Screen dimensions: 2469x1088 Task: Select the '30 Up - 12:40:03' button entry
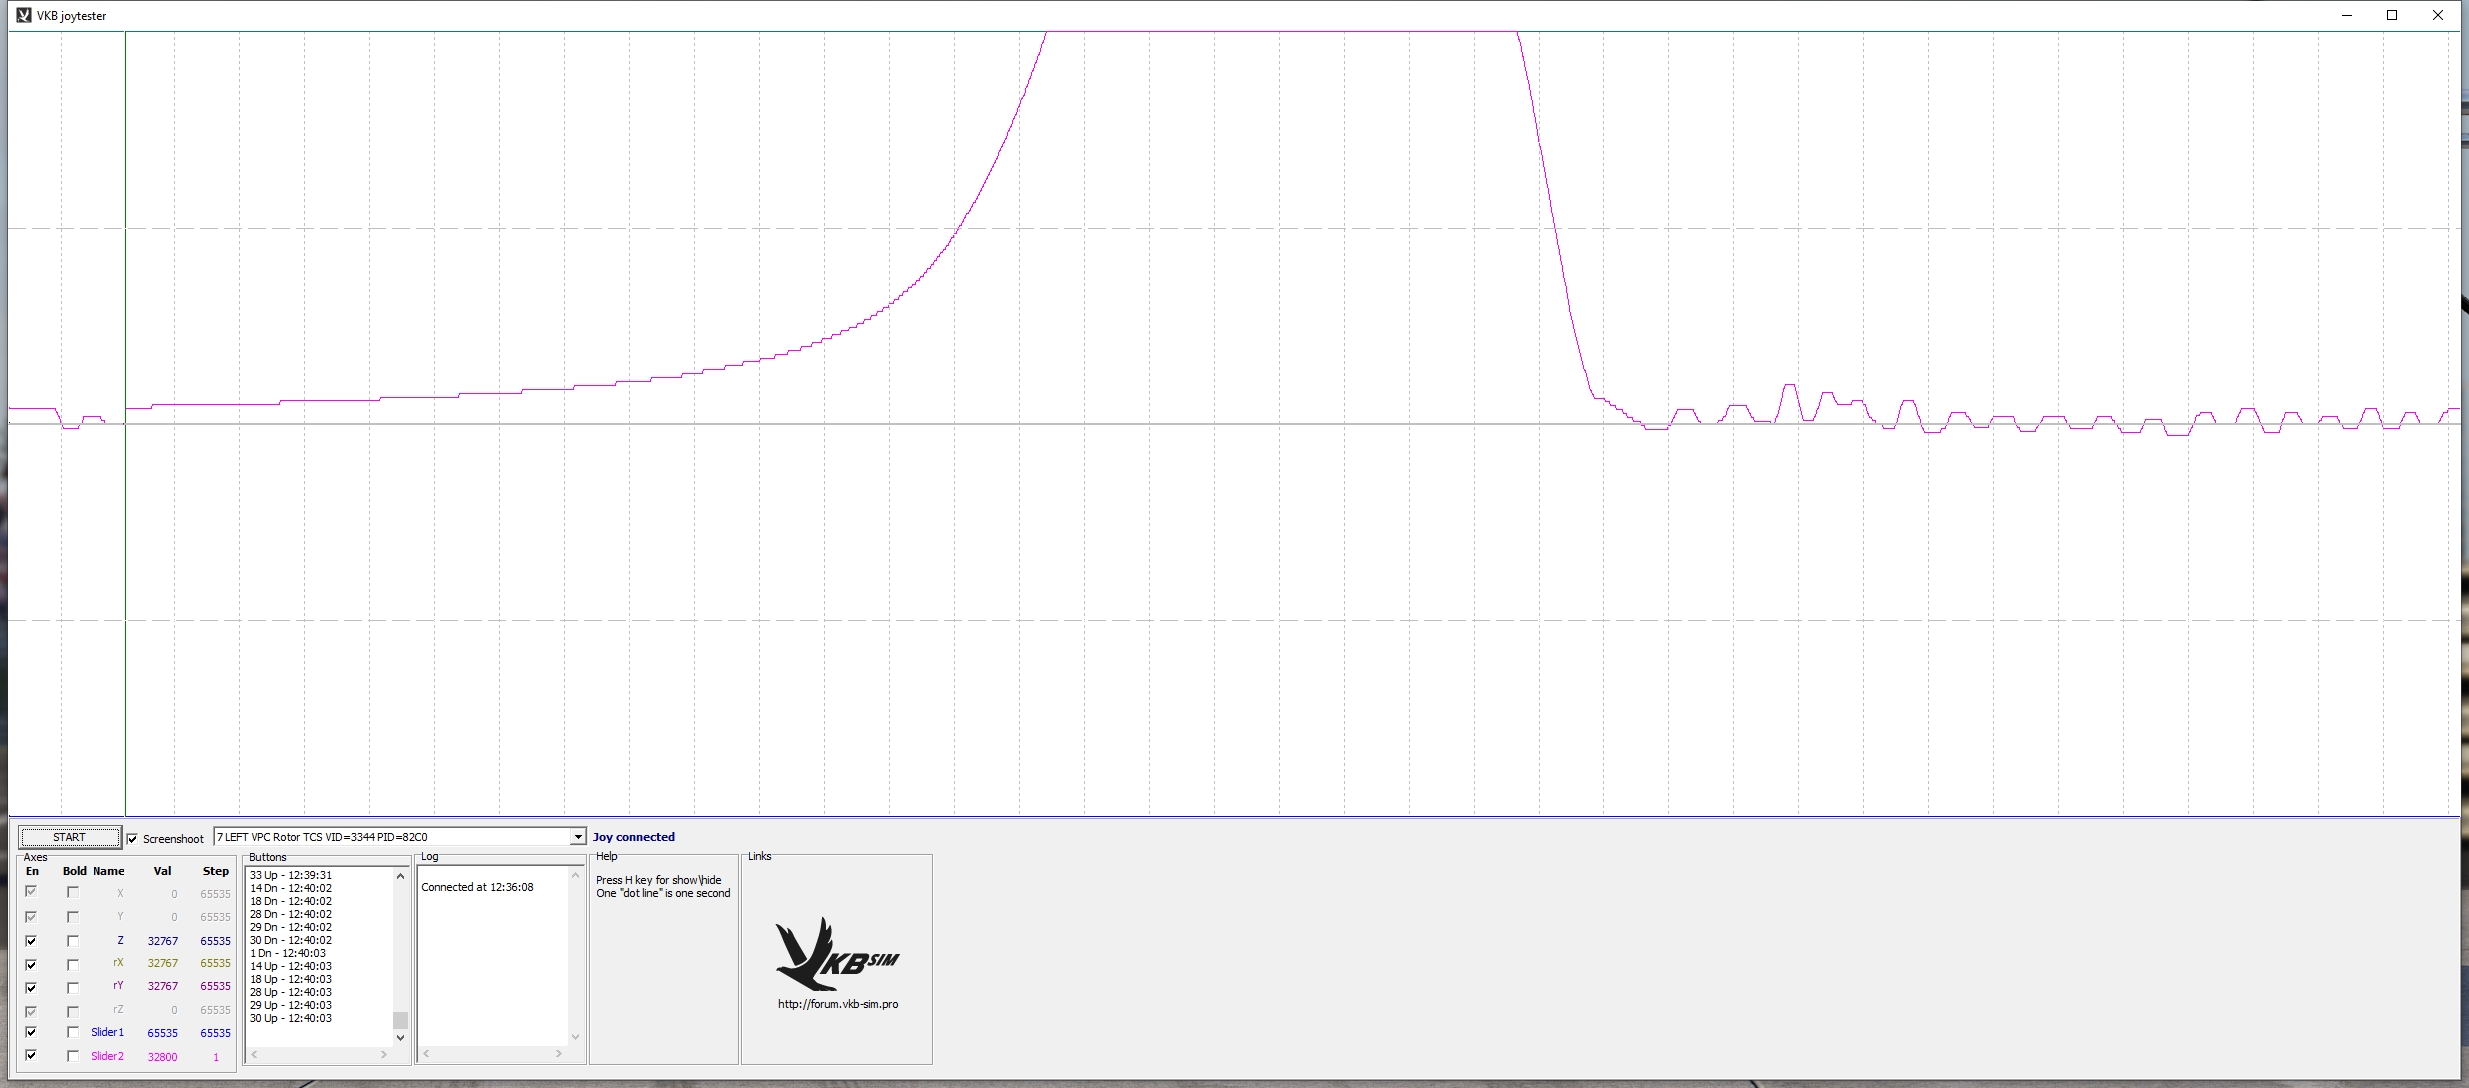291,1018
